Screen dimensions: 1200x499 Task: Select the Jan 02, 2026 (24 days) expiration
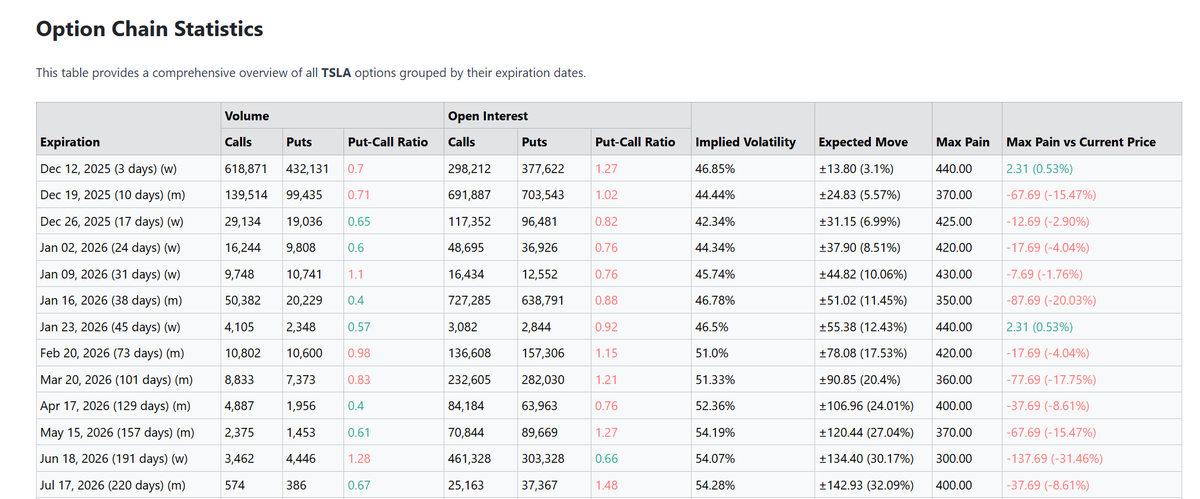[110, 247]
